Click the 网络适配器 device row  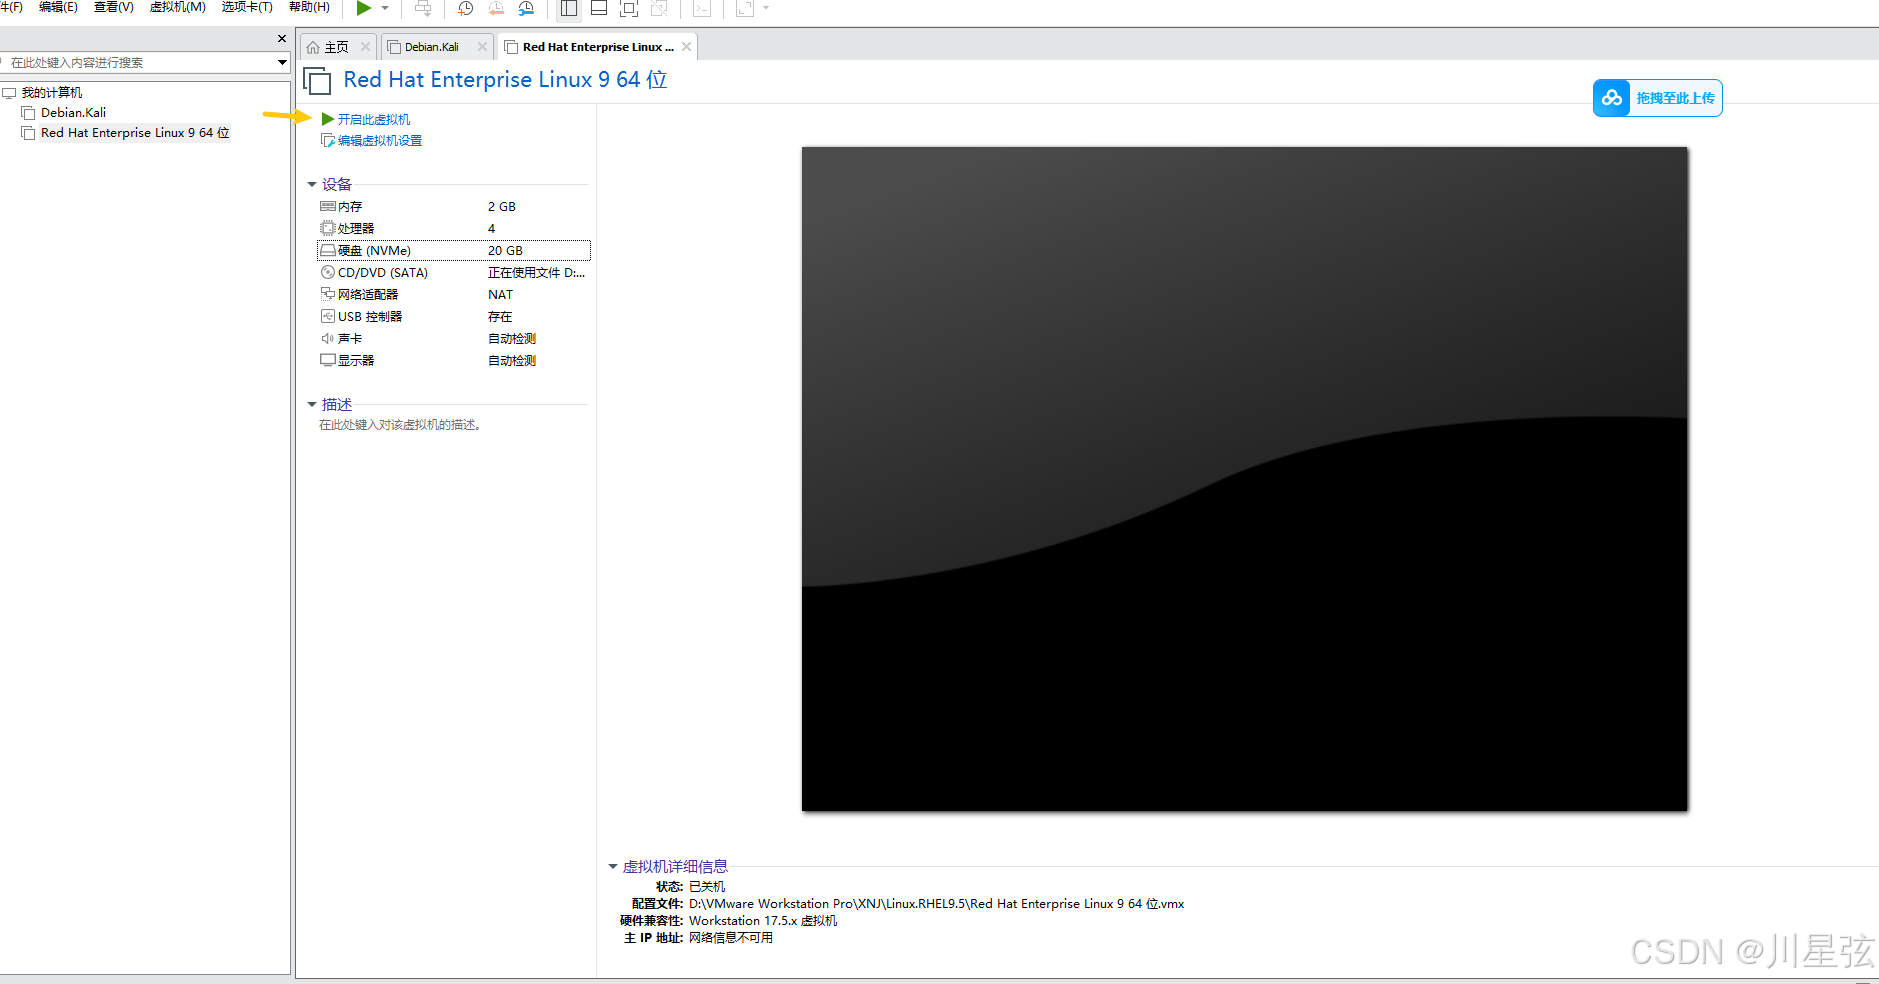pyautogui.click(x=453, y=294)
